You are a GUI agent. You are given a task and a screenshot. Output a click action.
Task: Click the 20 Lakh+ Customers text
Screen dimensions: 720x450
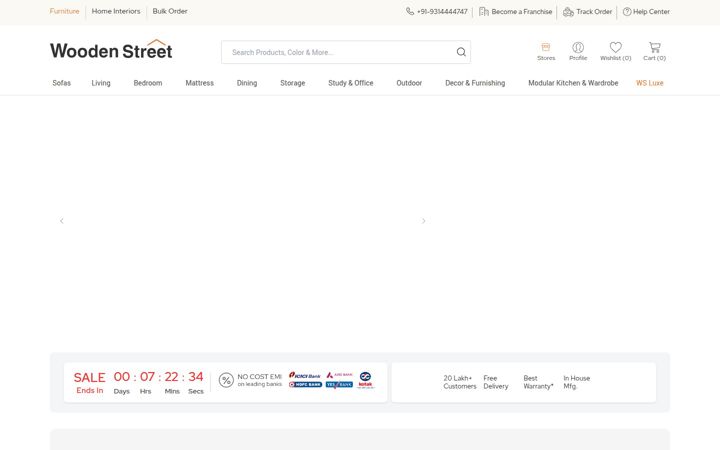(x=460, y=382)
